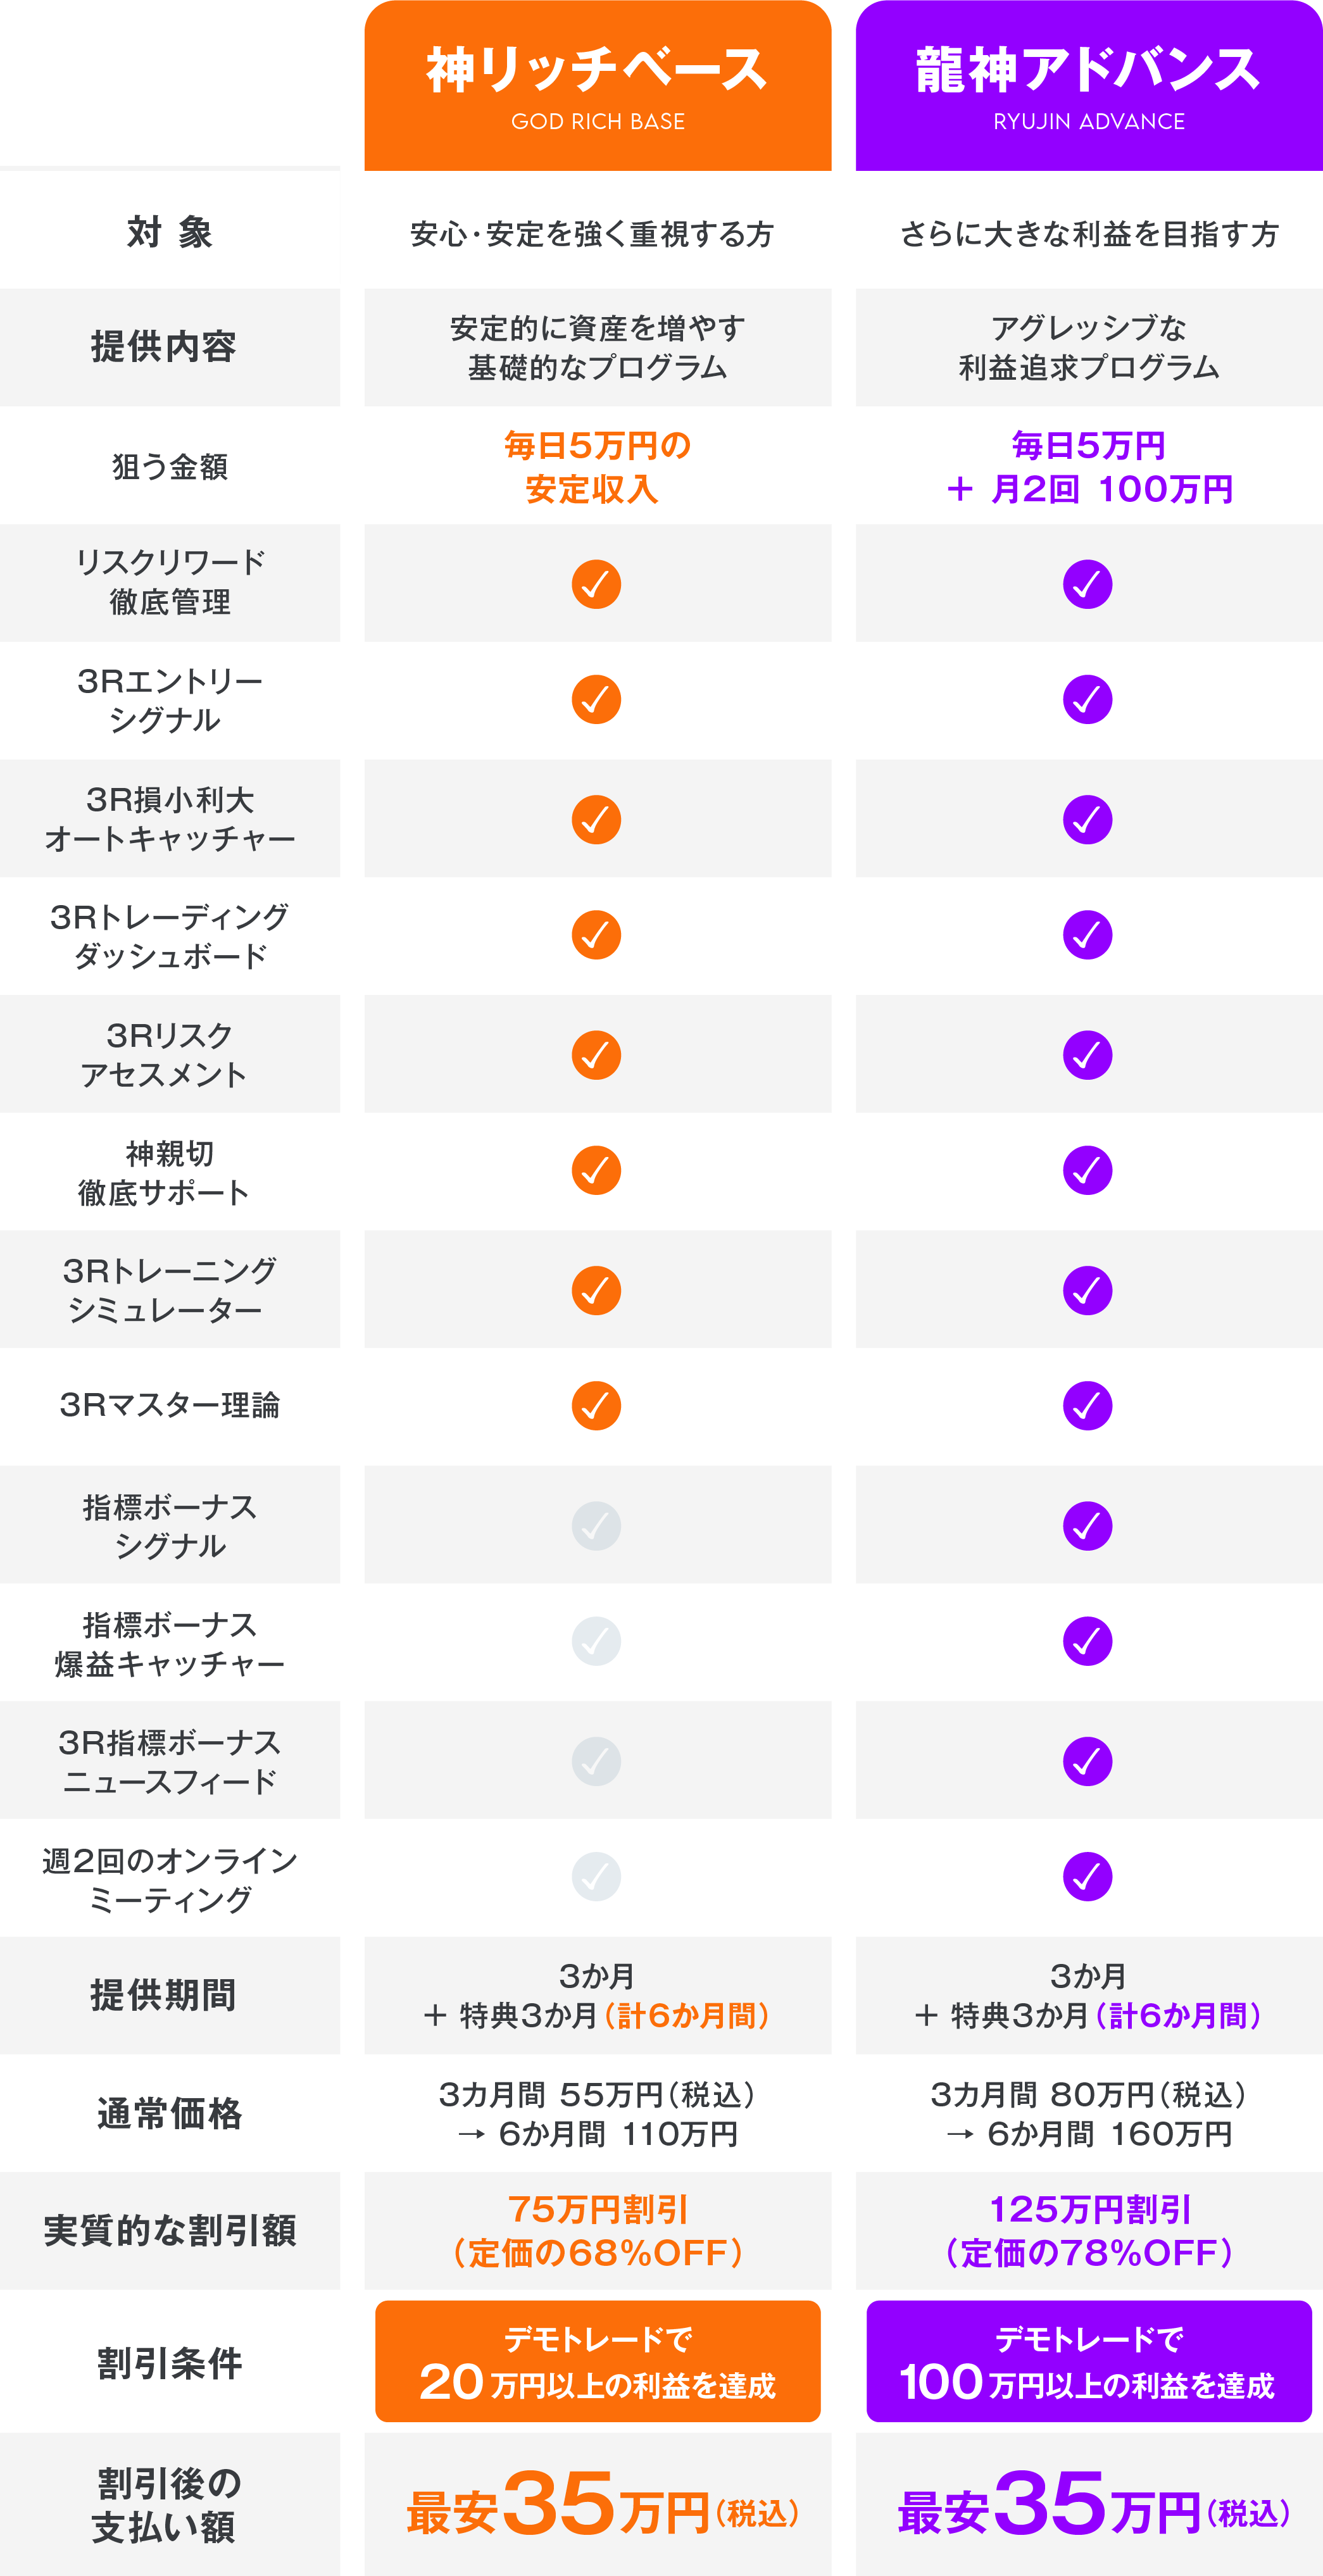Screen dimensions: 1323x2576
Task: Click purple checkmark for 3Rマスター理論 row
Action: coord(1087,1406)
